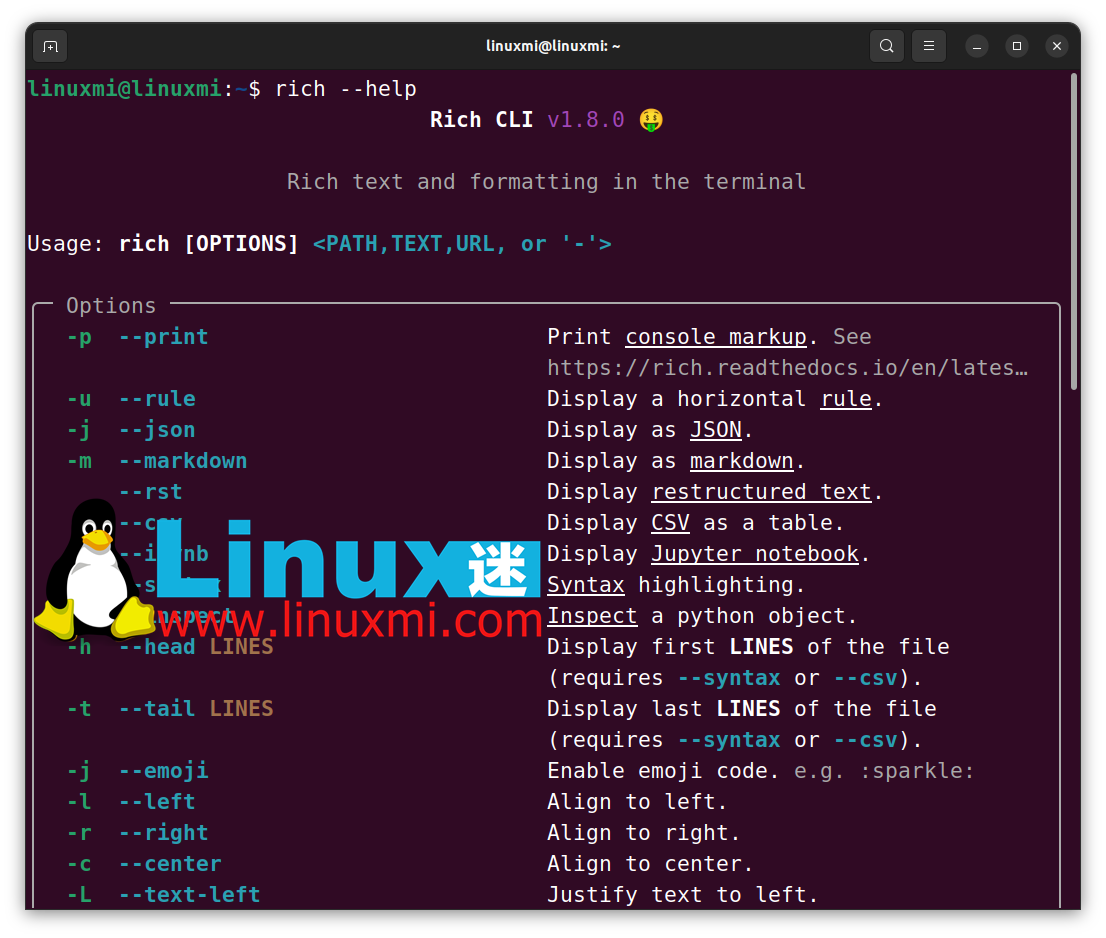Click the '-l' short flag
1106x938 pixels.
(79, 802)
